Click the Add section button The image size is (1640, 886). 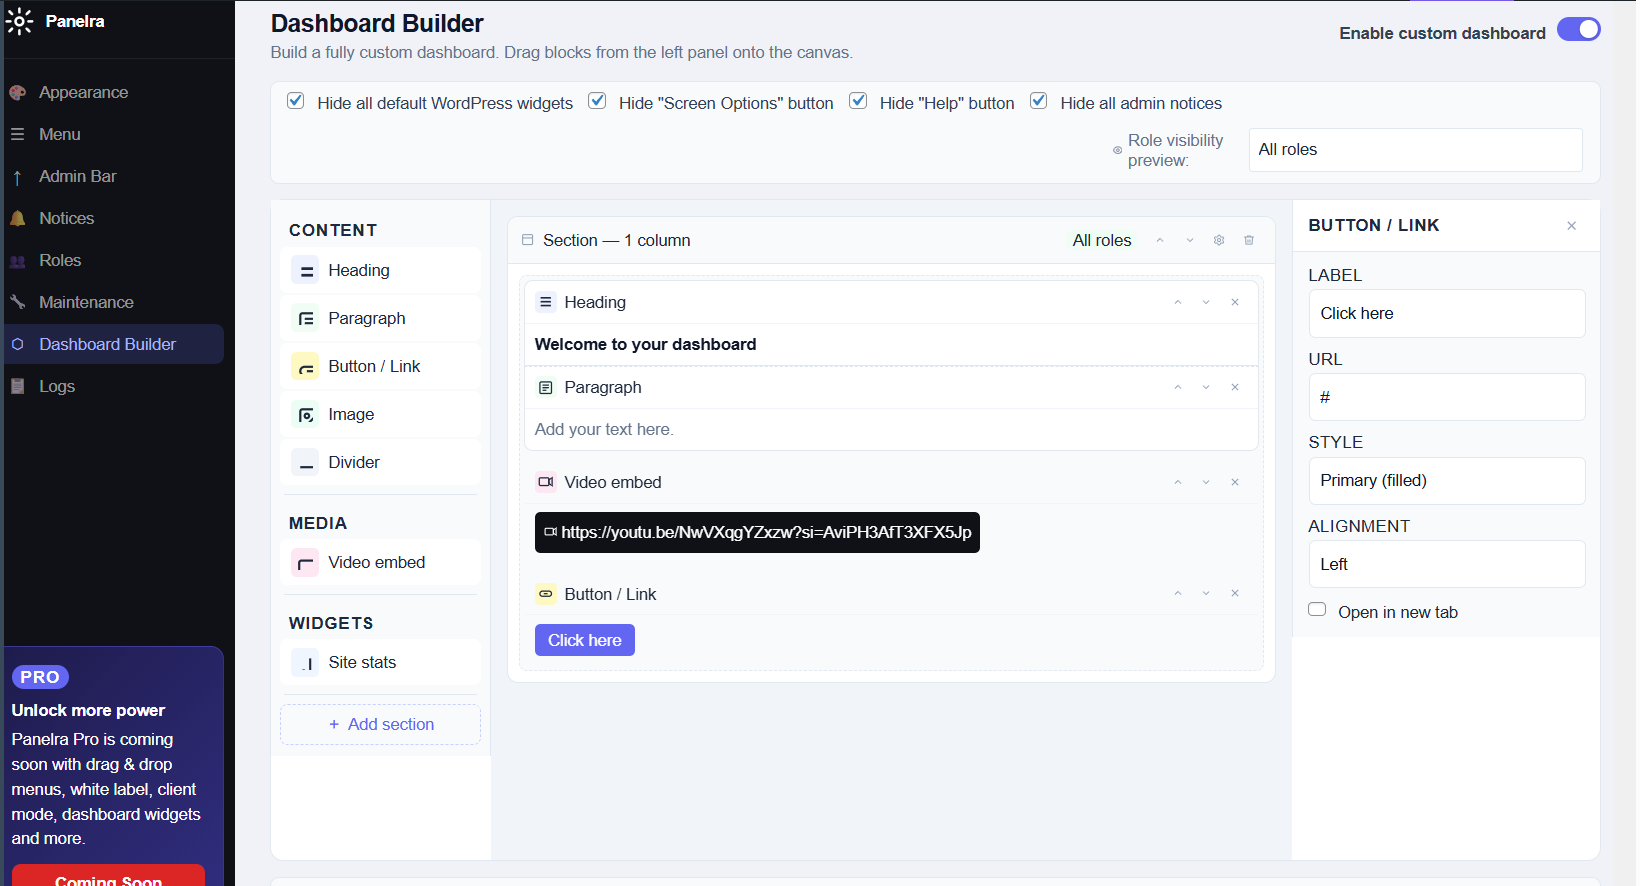point(380,725)
